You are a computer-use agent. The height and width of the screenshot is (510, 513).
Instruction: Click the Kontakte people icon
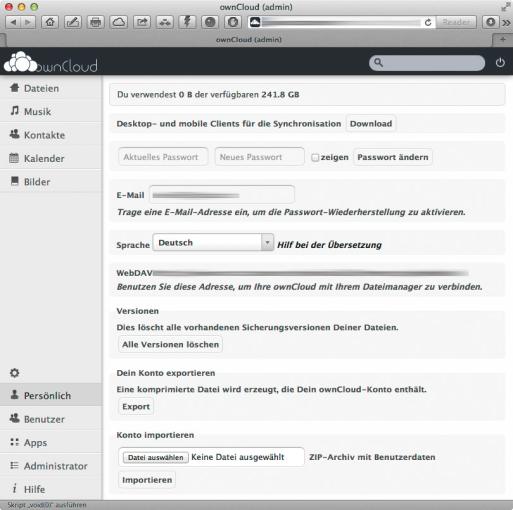[x=14, y=134]
